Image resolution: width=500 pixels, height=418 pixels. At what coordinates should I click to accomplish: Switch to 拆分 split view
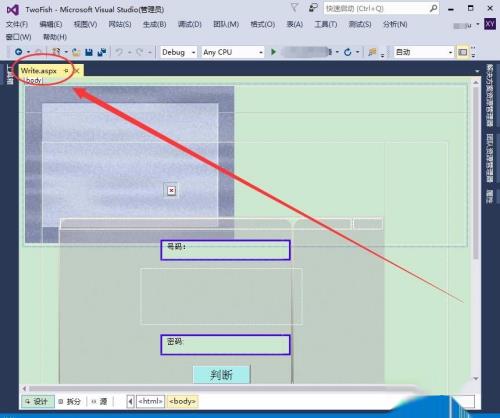click(x=70, y=401)
